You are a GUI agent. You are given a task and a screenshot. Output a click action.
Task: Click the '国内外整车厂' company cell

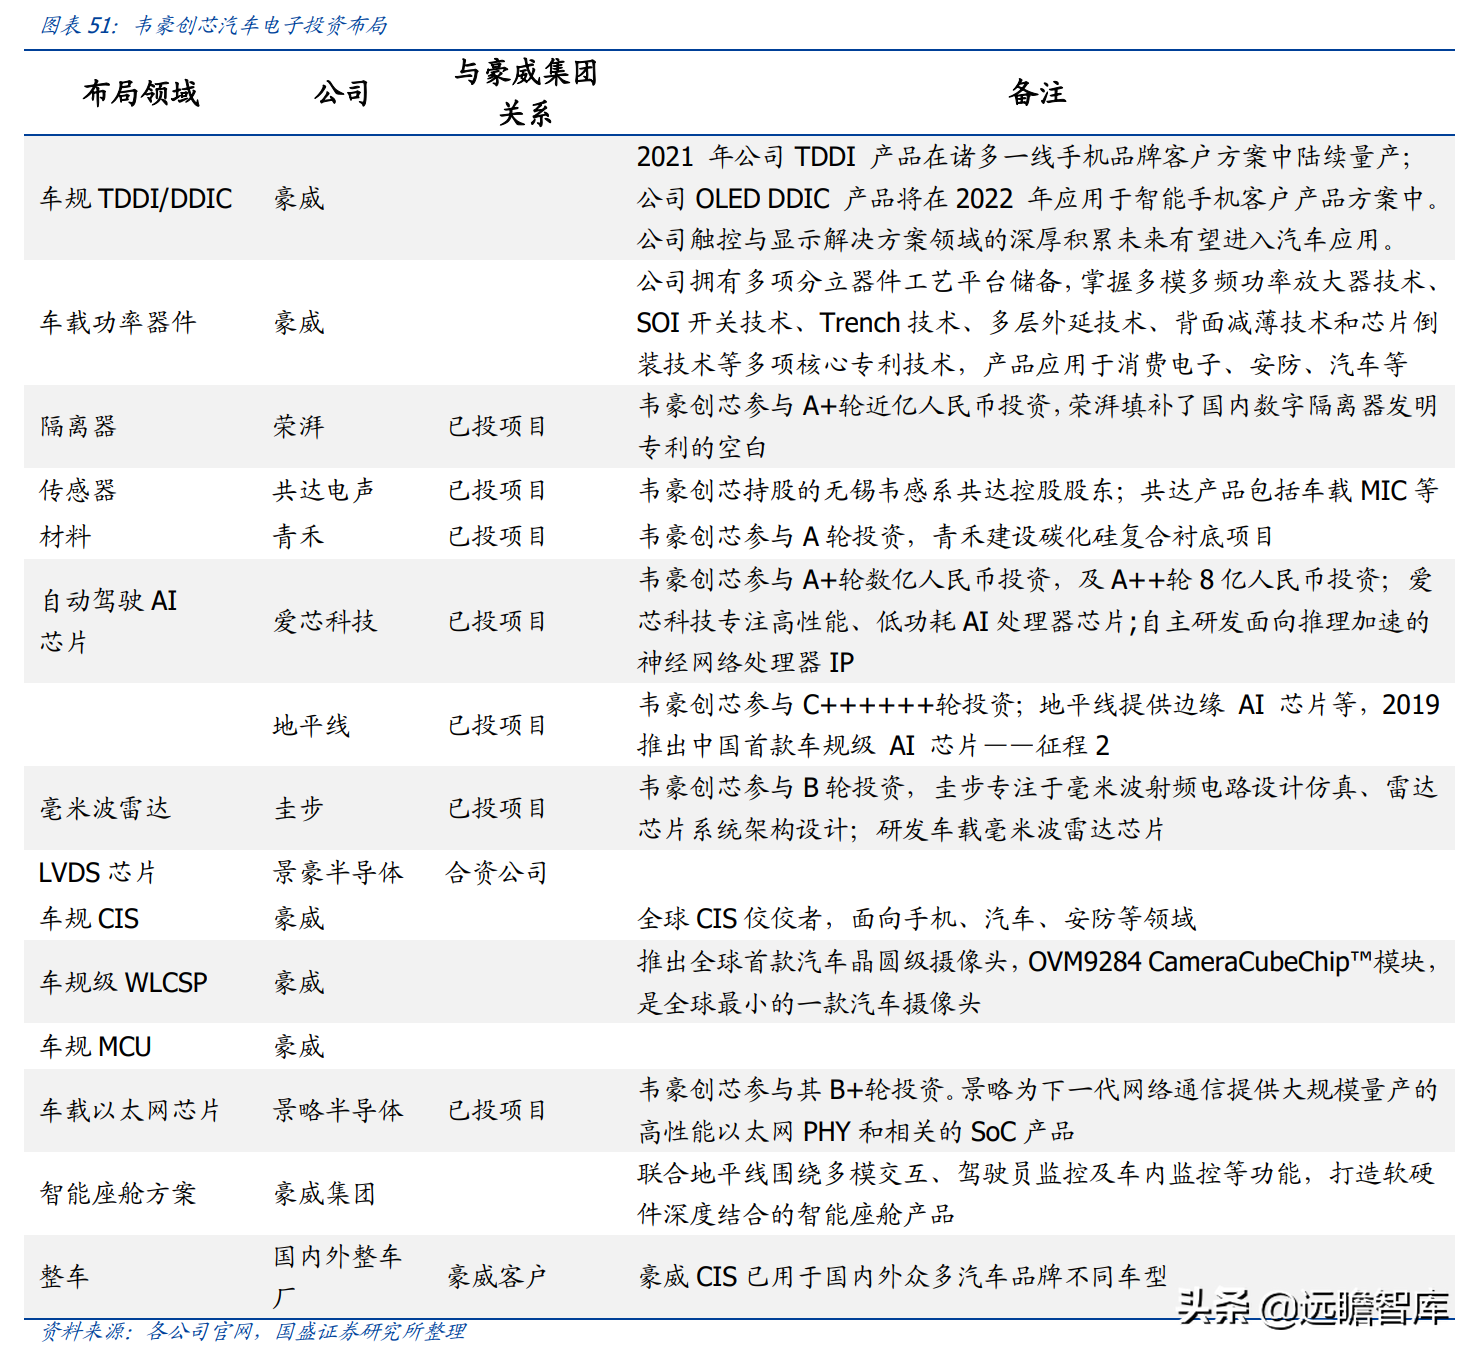point(338,1276)
